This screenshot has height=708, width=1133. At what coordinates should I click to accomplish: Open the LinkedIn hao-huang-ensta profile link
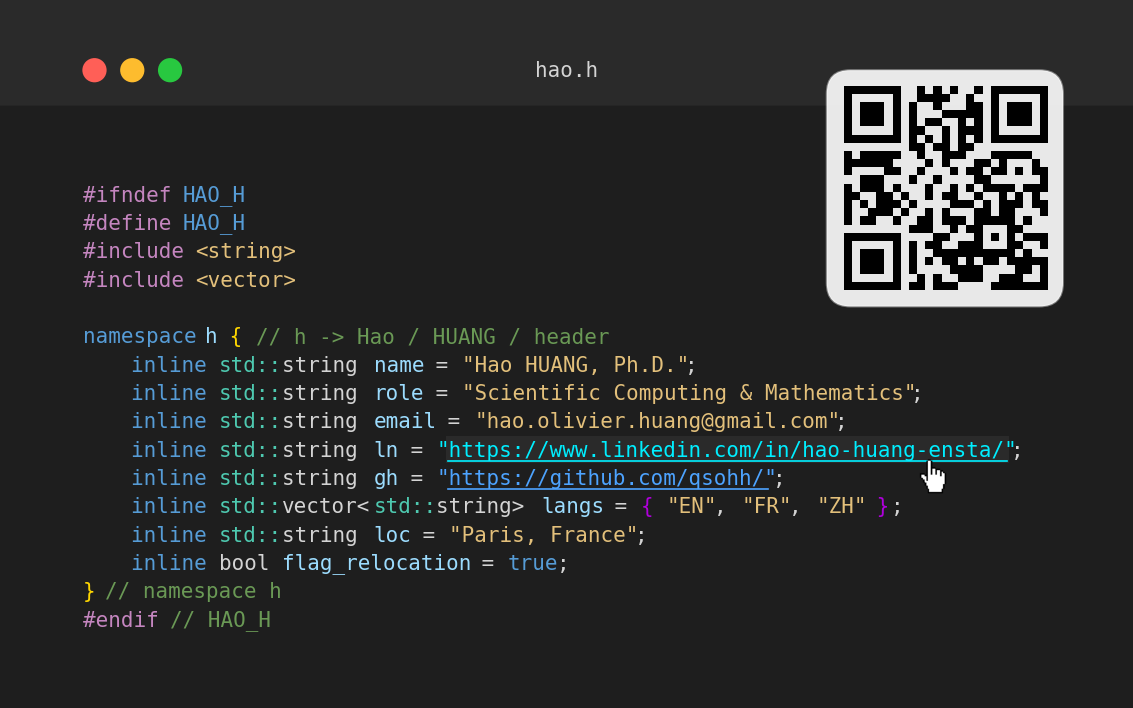tap(726, 450)
